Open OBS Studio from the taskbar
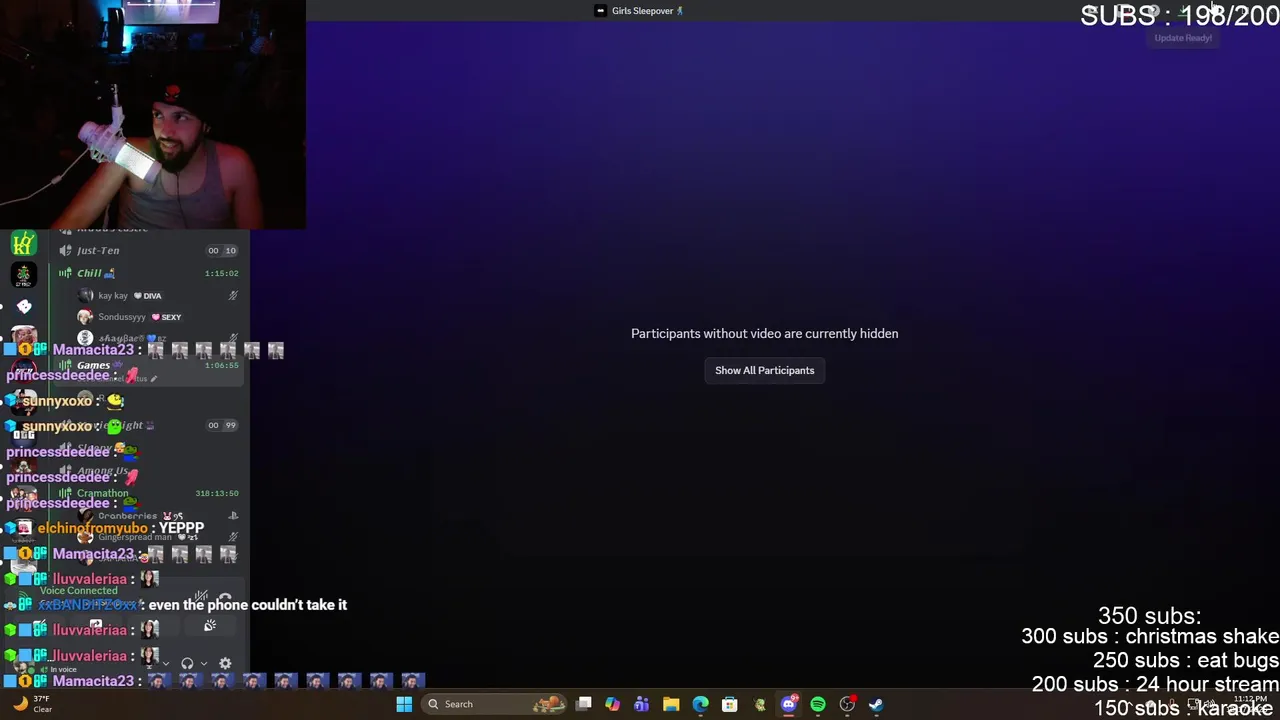The height and width of the screenshot is (720, 1280). click(848, 704)
